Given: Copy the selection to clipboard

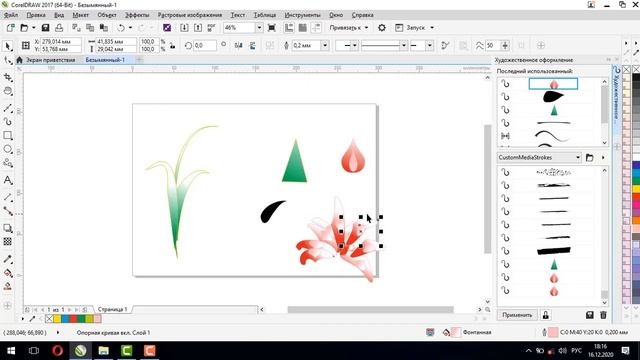Looking at the screenshot, I should pos(90,28).
